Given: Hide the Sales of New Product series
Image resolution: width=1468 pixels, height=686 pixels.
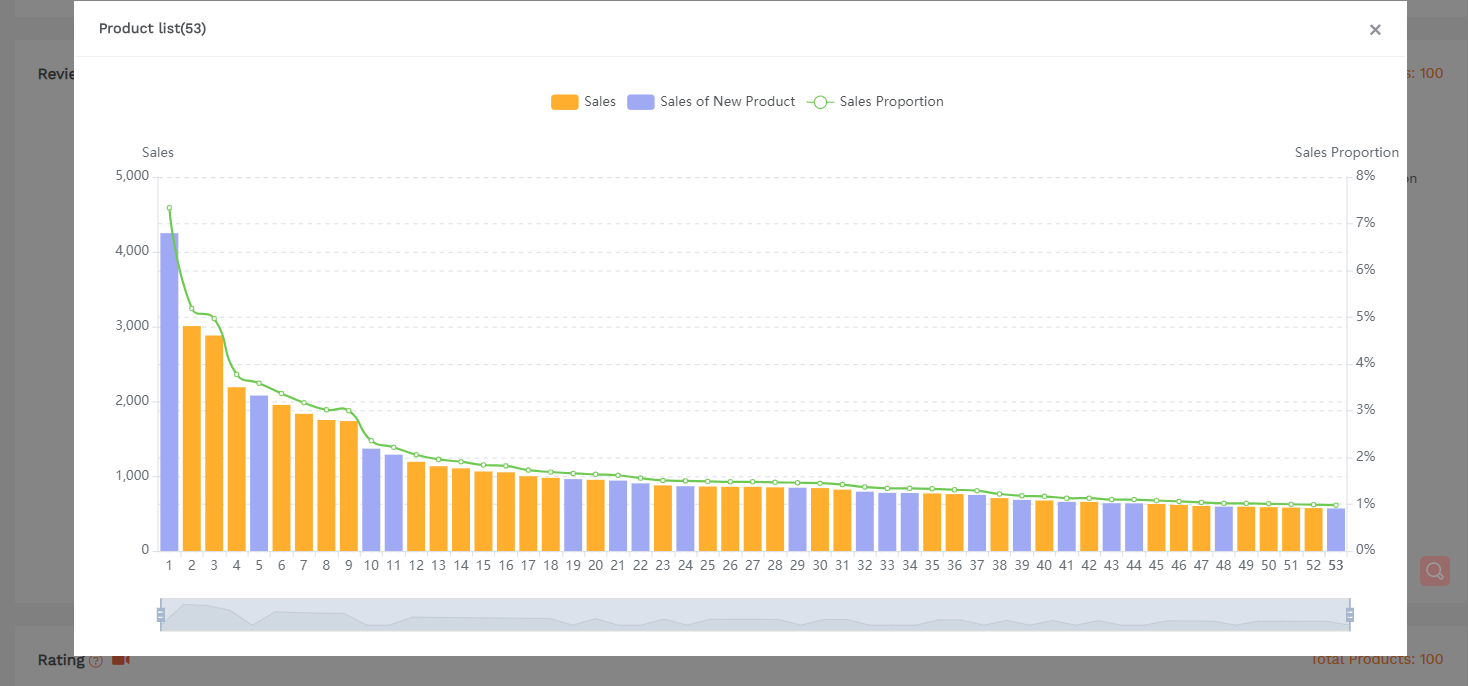Looking at the screenshot, I should click(711, 102).
